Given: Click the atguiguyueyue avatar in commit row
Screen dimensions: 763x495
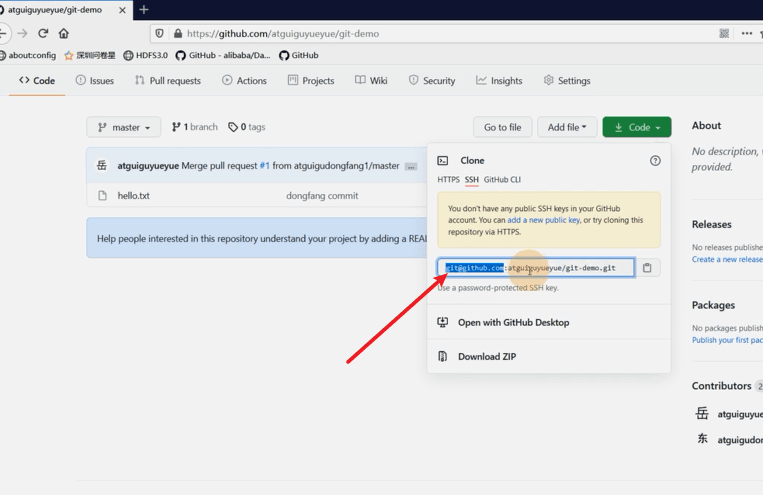Looking at the screenshot, I should click(102, 165).
